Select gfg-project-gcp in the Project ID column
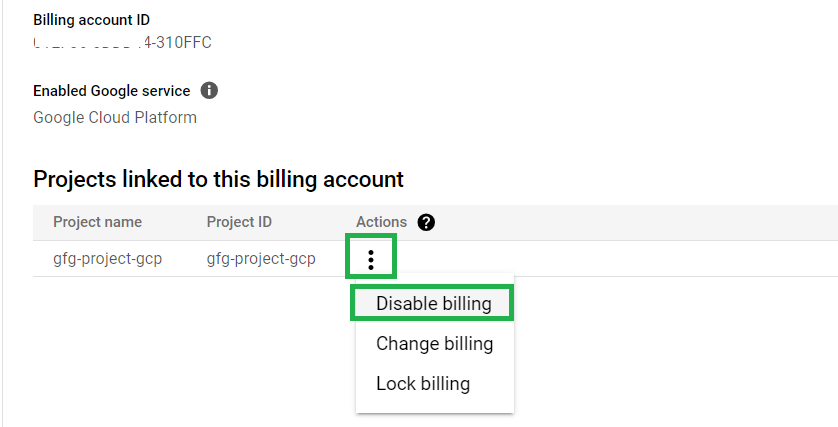This screenshot has height=427, width=838. (x=261, y=259)
